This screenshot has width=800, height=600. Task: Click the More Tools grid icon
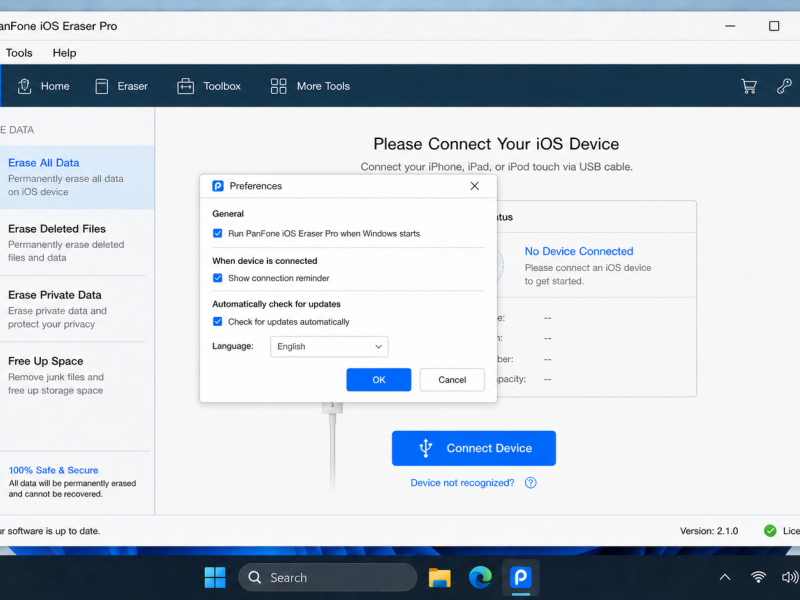pos(279,86)
